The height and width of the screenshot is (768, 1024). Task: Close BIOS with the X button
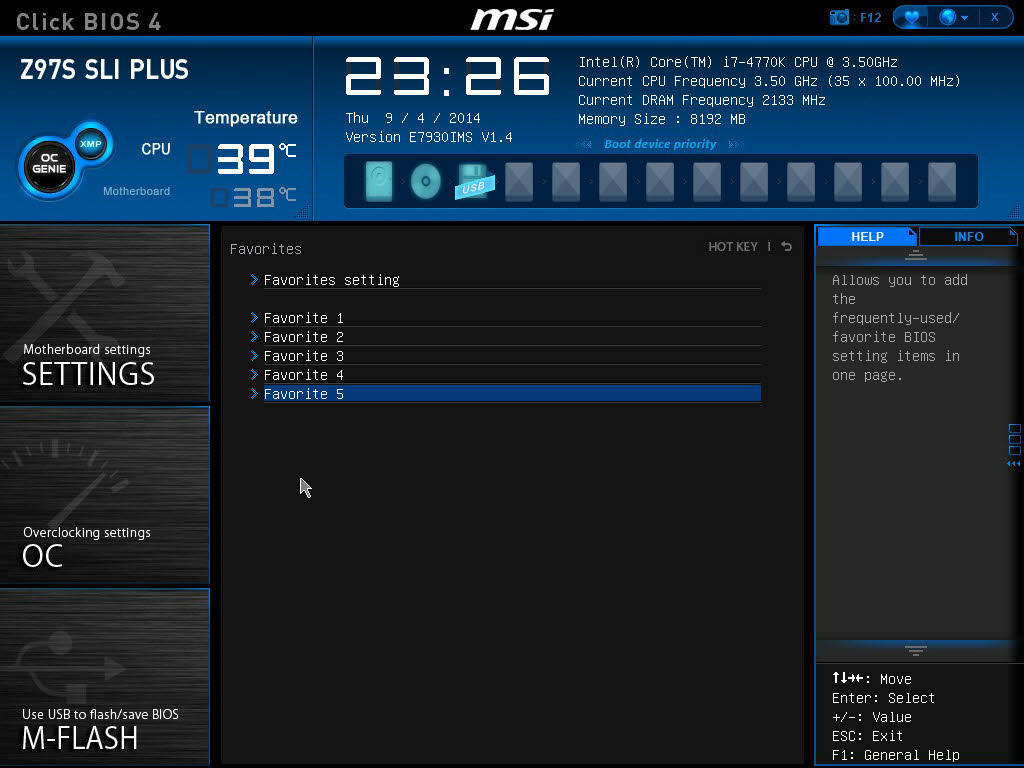995,17
